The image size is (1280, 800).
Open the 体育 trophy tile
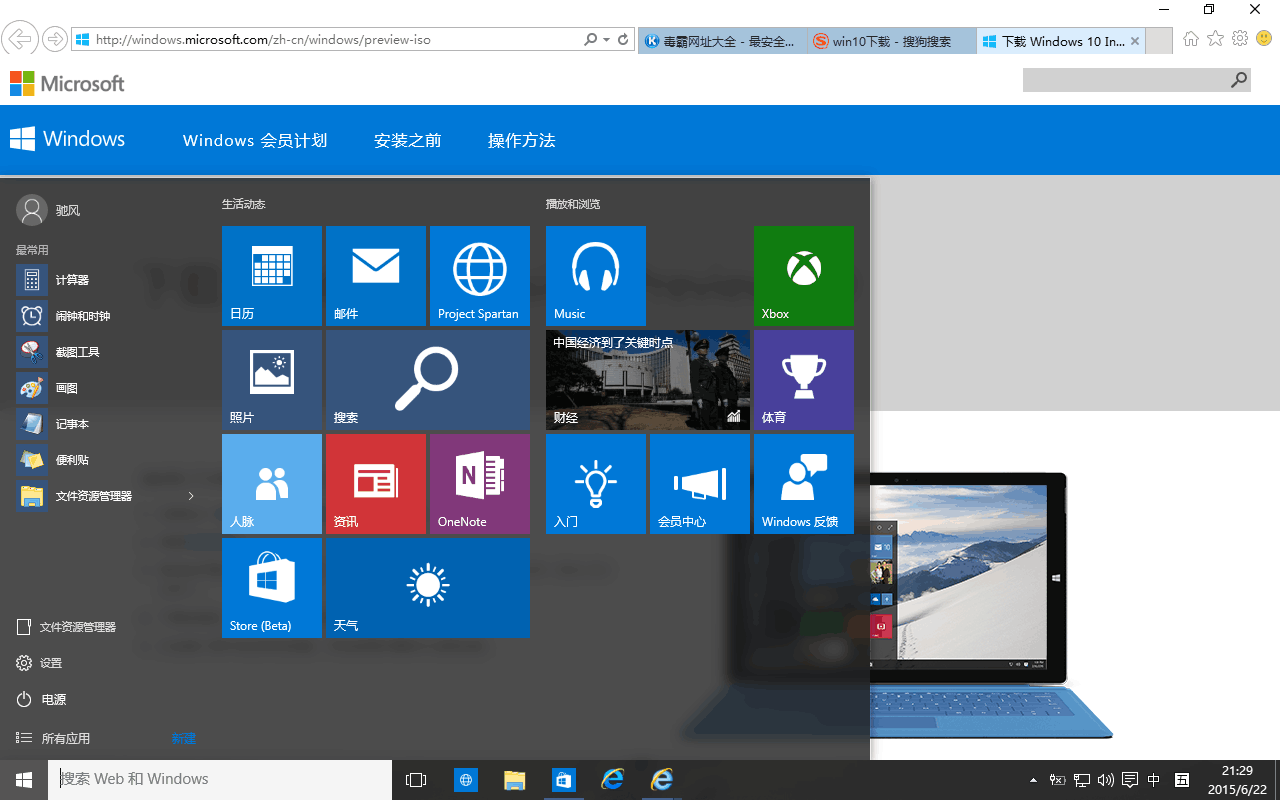[804, 380]
